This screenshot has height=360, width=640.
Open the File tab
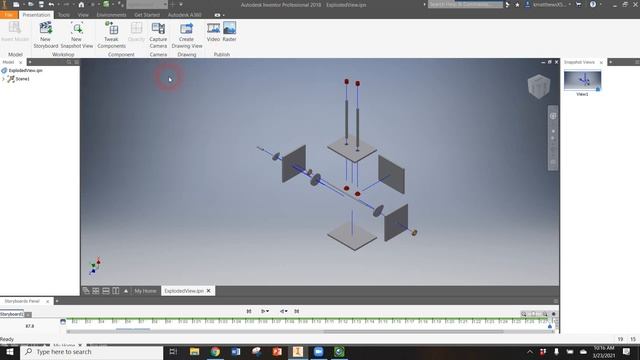coord(9,15)
